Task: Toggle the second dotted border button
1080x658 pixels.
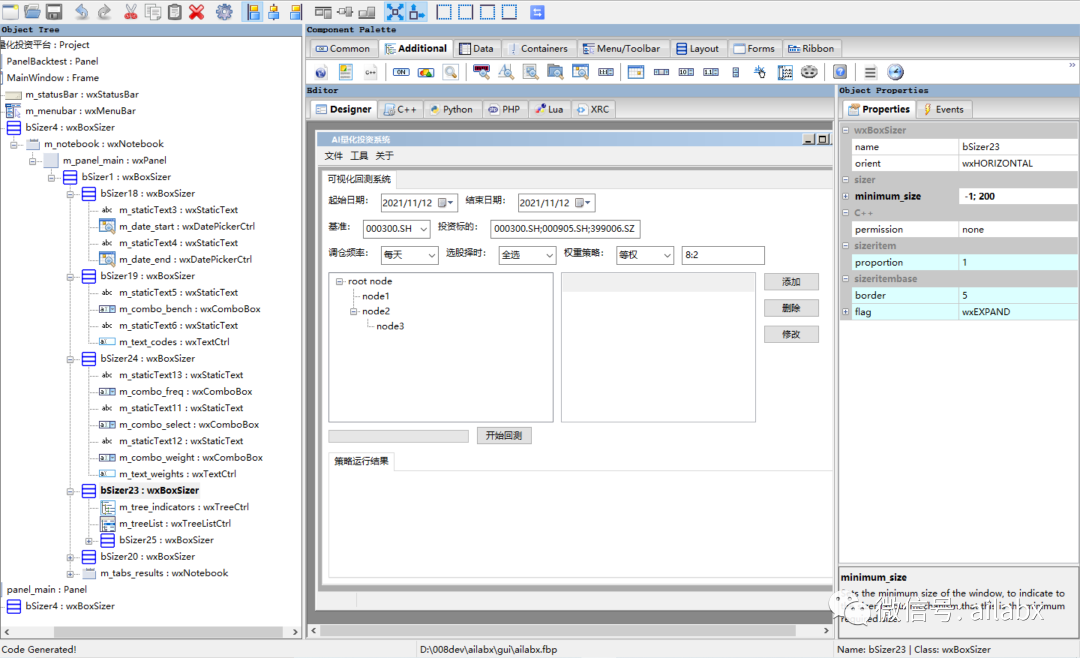Action: pos(466,11)
